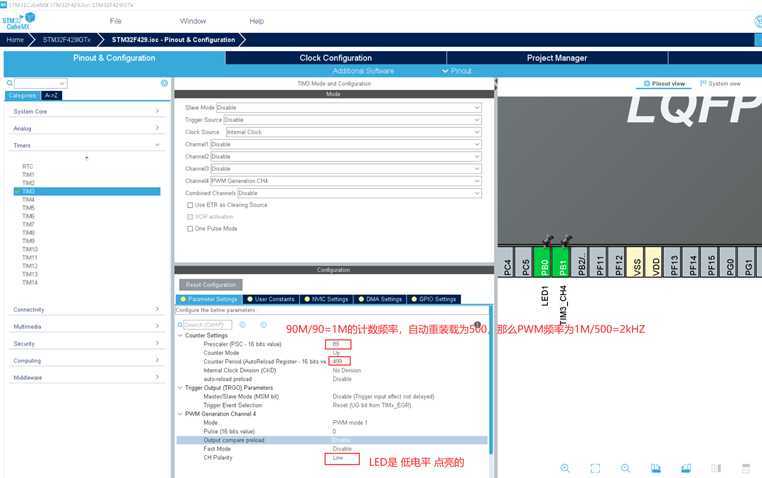Go to previous parameter search result
The height and width of the screenshot is (478, 762).
[x=242, y=324]
